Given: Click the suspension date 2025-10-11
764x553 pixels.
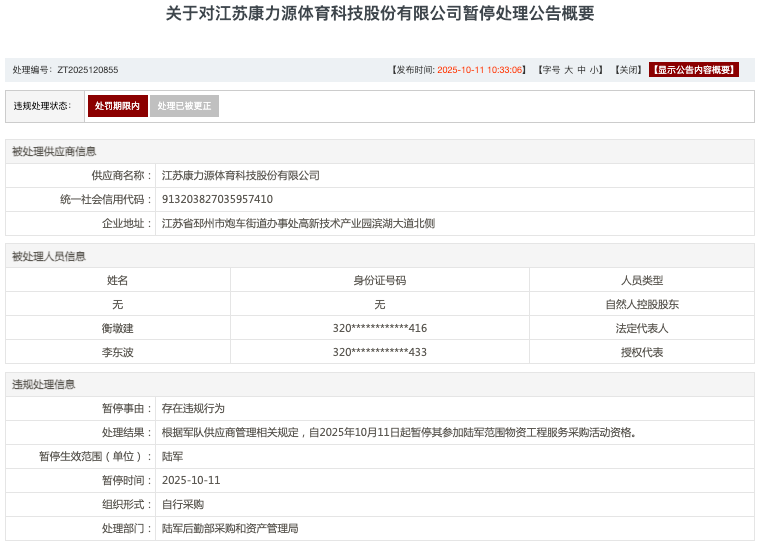Looking at the screenshot, I should point(191,480).
